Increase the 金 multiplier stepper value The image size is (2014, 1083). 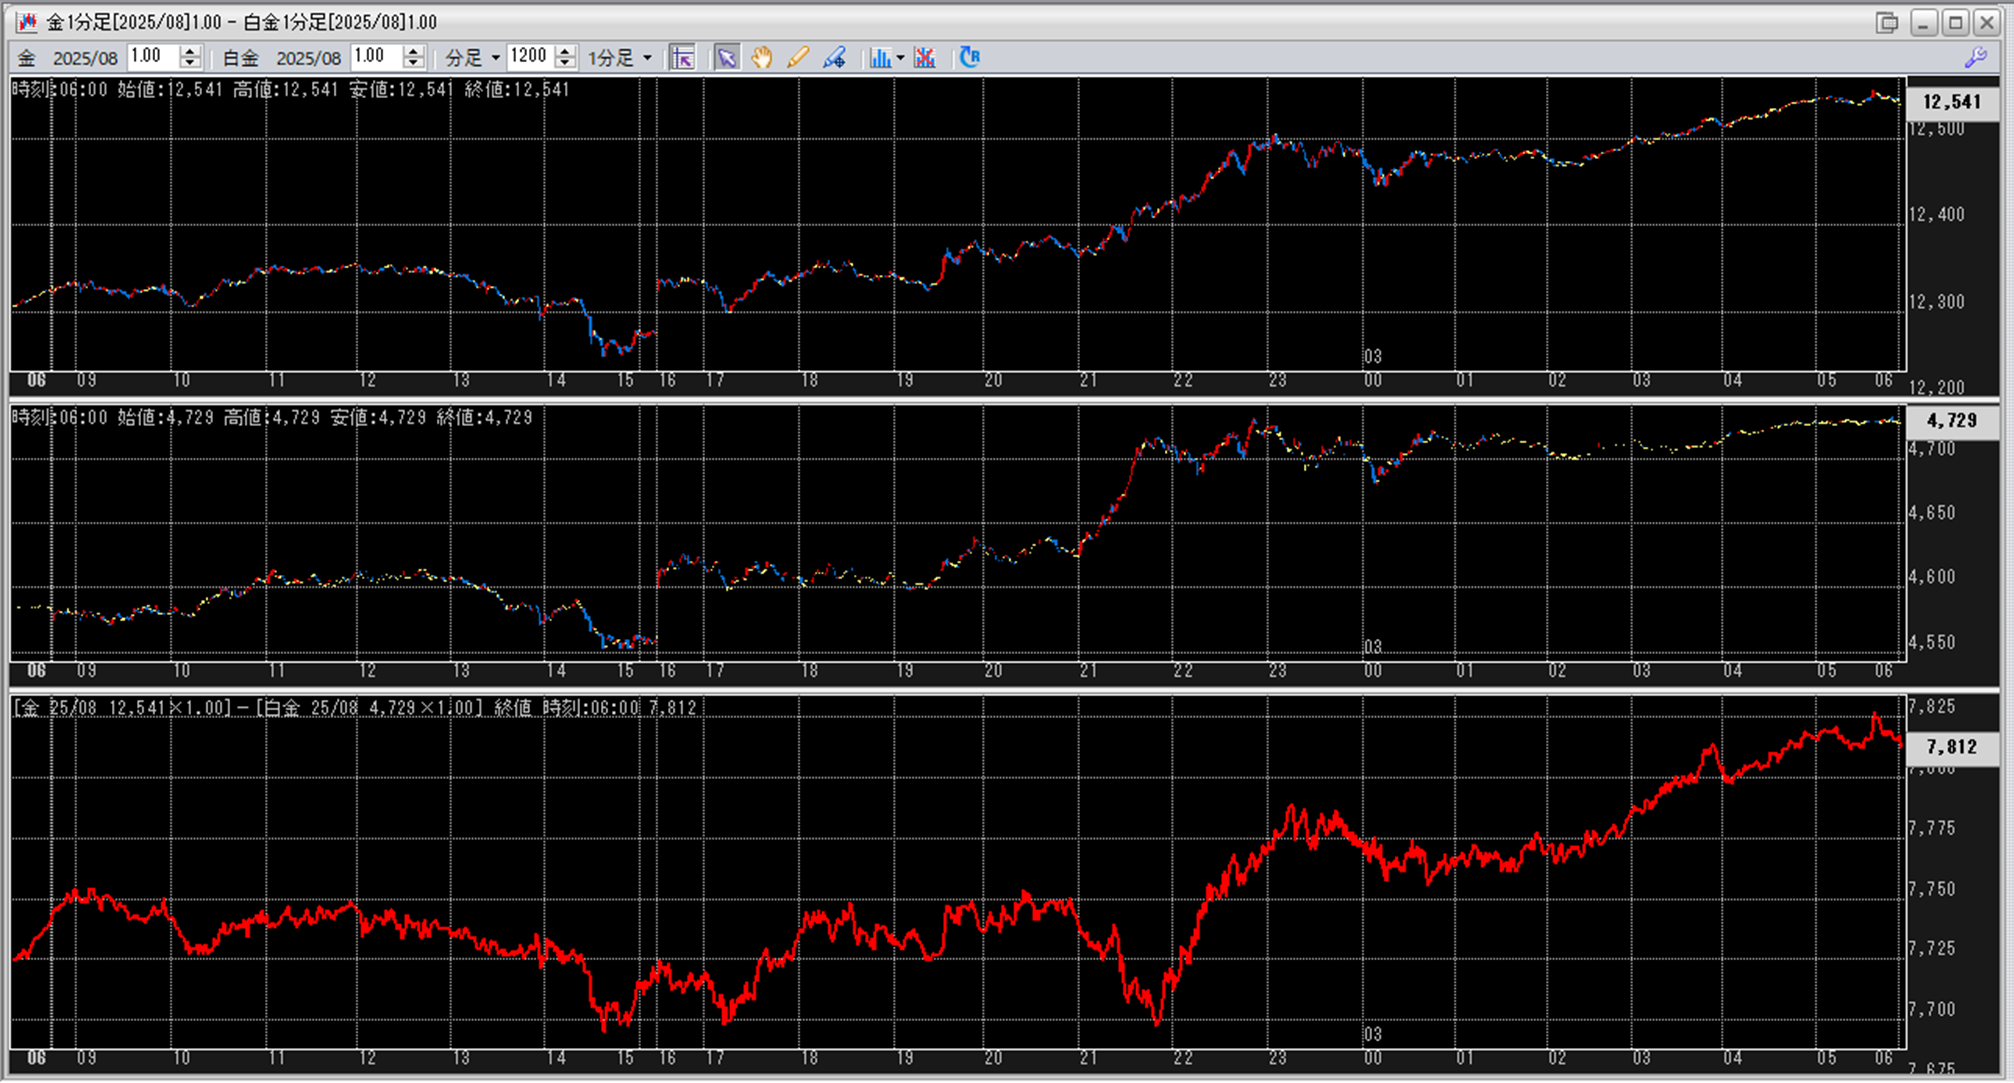190,51
